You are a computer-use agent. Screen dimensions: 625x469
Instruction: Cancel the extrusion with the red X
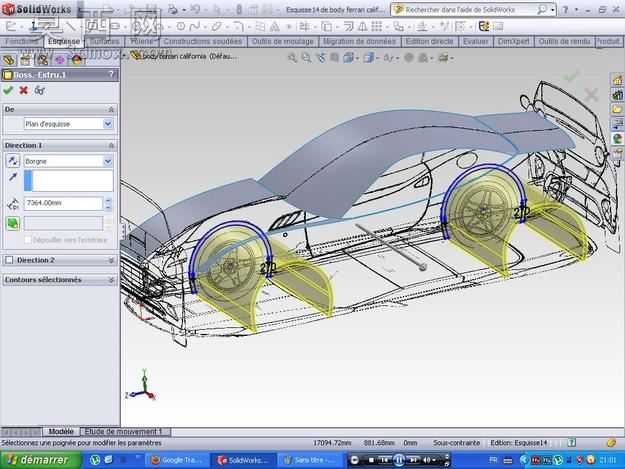coord(24,90)
